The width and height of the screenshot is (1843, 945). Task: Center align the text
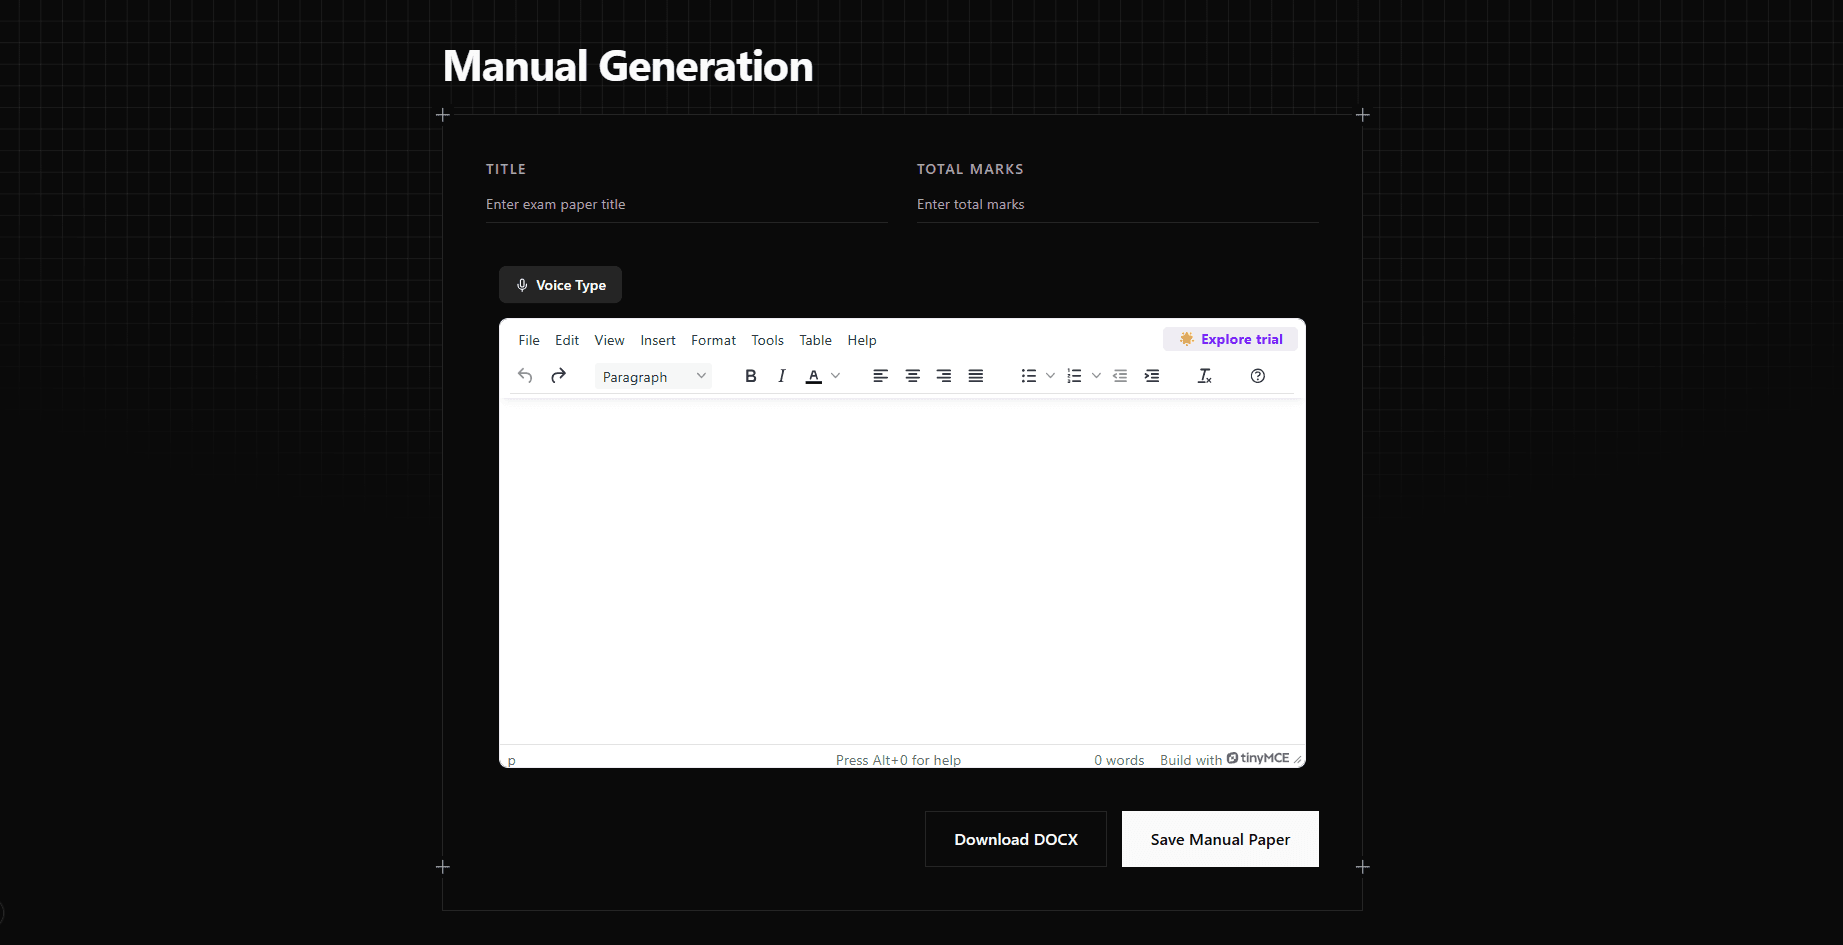tap(912, 376)
